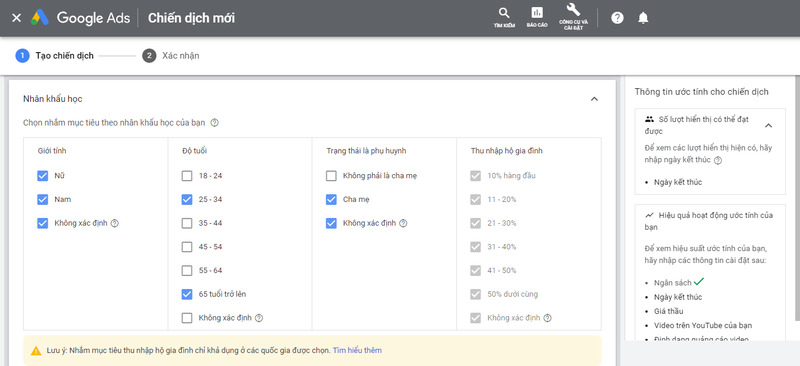This screenshot has height=366, width=800.
Task: Click green checkmark beside Ngân sách
Action: (x=699, y=281)
